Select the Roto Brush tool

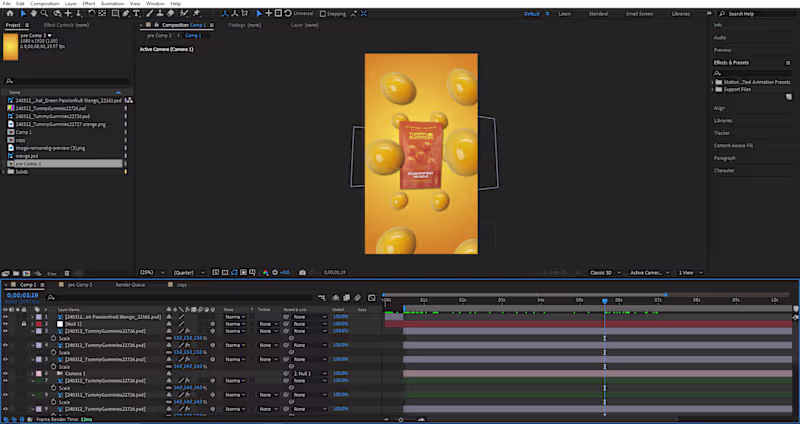pos(184,13)
